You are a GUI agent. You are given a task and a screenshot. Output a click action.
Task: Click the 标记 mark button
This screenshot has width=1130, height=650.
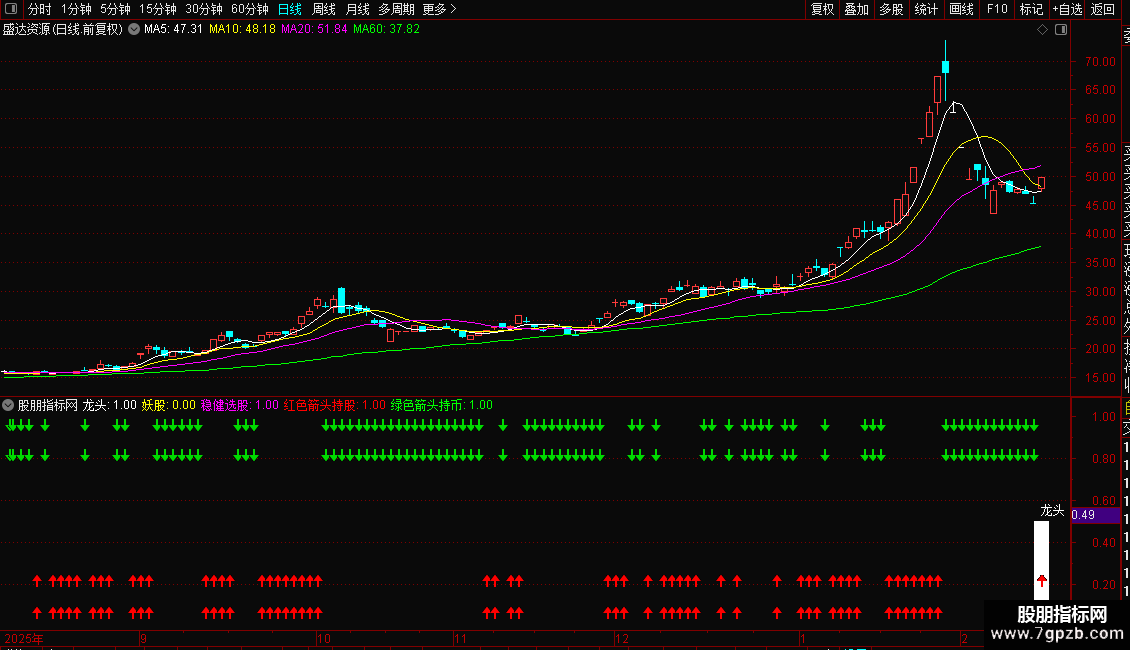click(x=1030, y=9)
